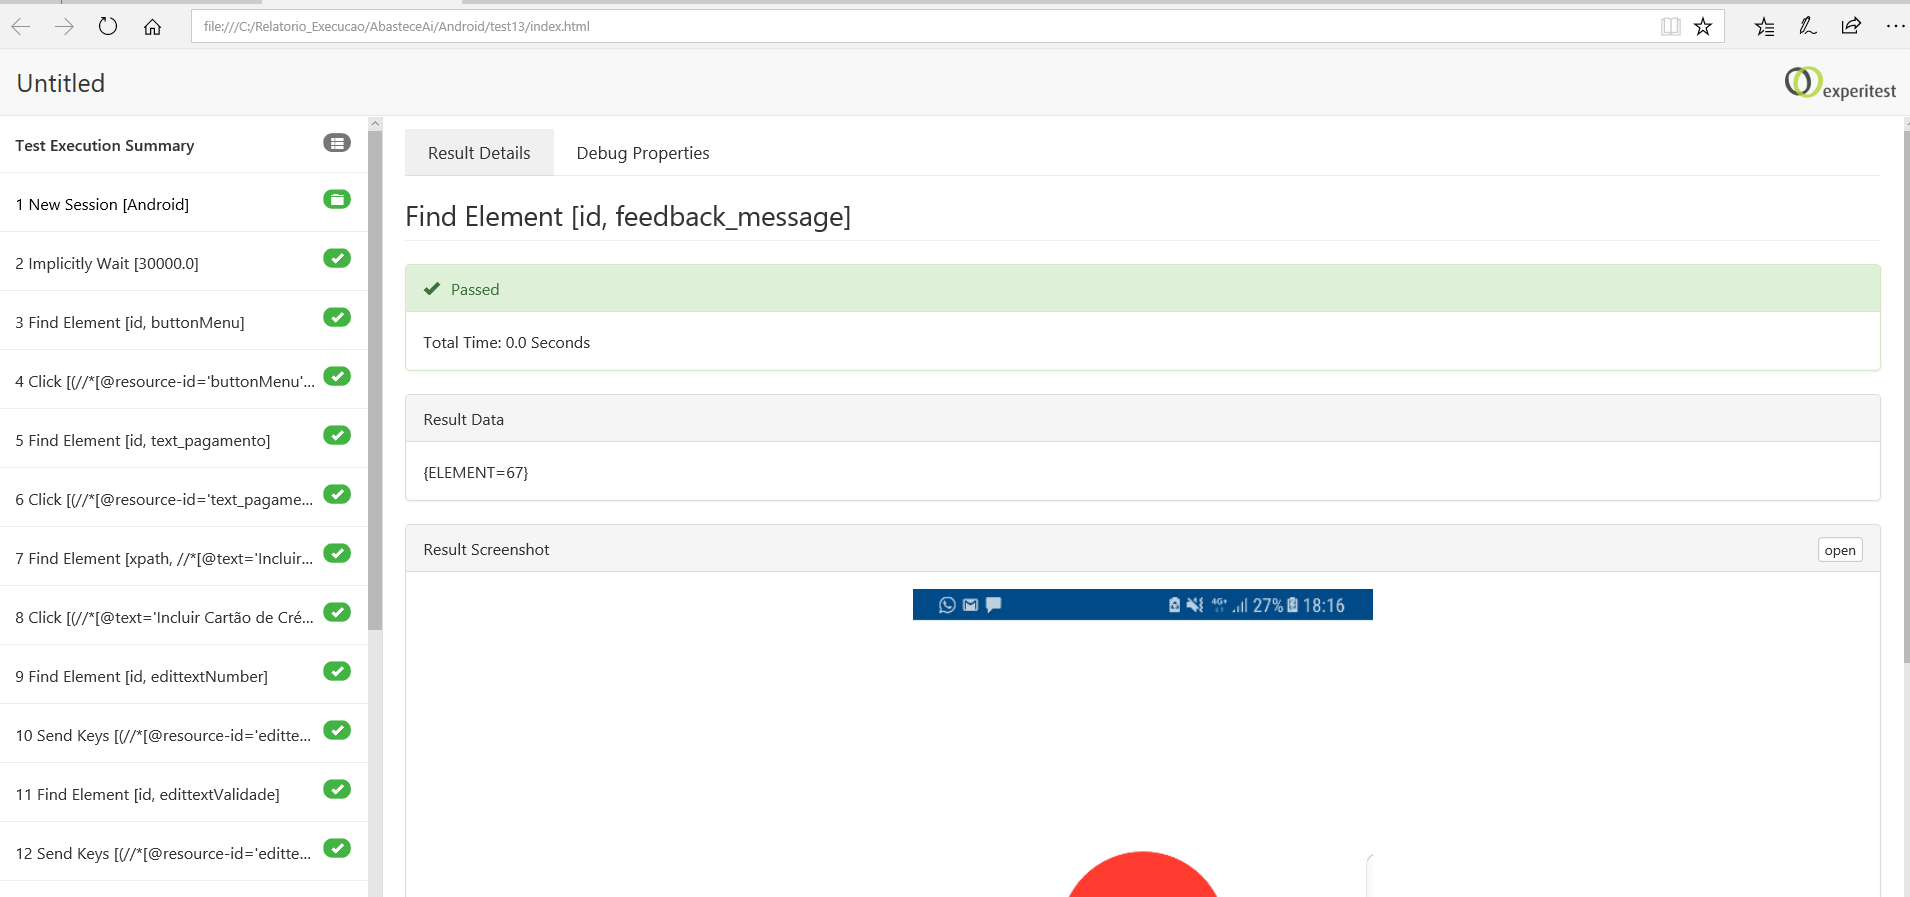Viewport: 1910px width, 897px height.
Task: Click the Add notes pen icon
Action: [1807, 27]
